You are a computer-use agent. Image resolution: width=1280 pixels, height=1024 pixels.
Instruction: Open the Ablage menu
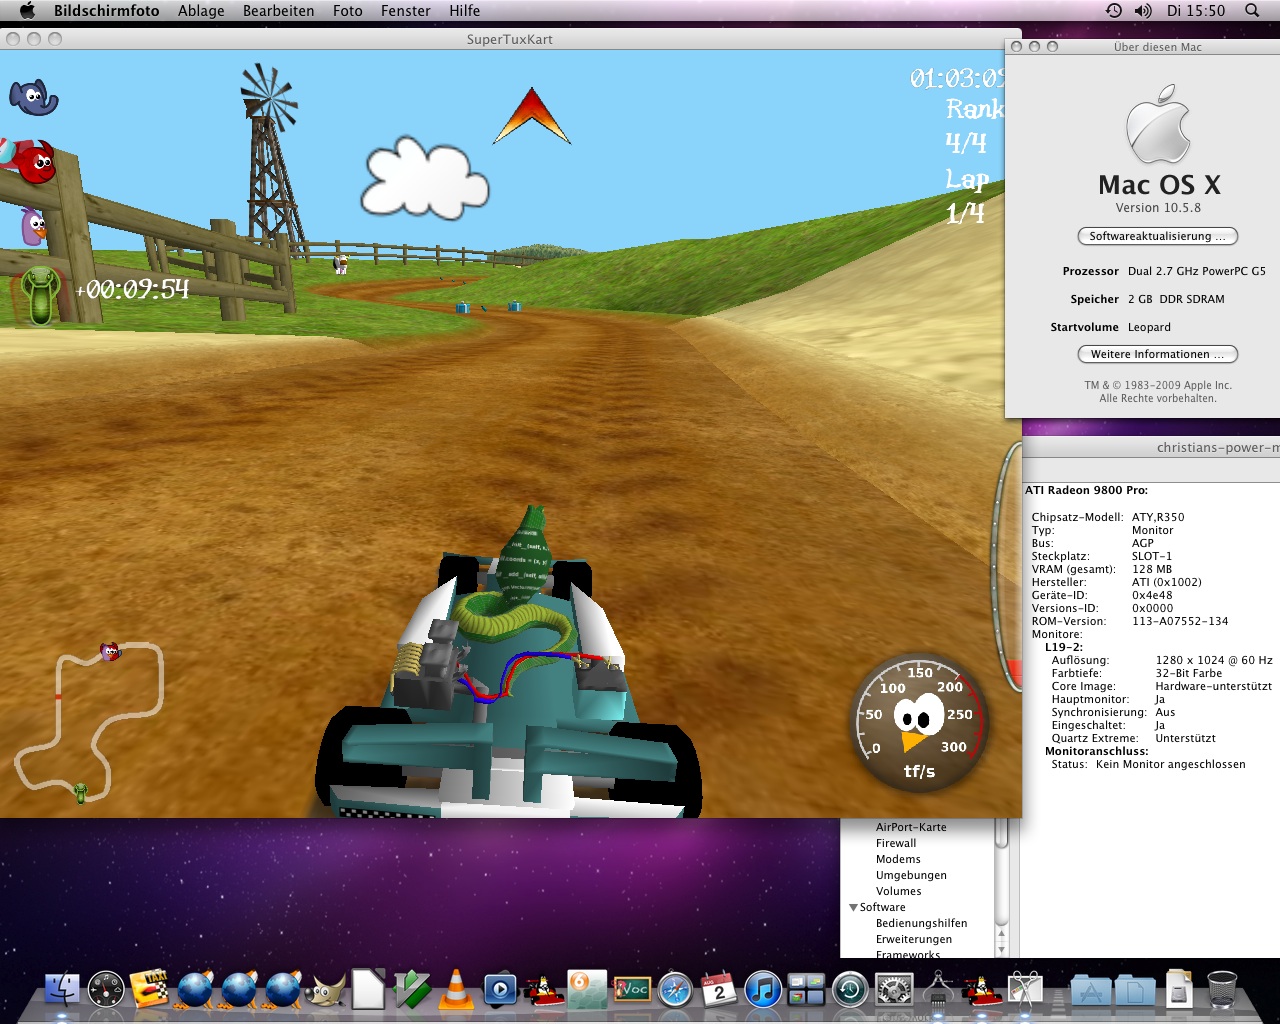click(x=201, y=11)
